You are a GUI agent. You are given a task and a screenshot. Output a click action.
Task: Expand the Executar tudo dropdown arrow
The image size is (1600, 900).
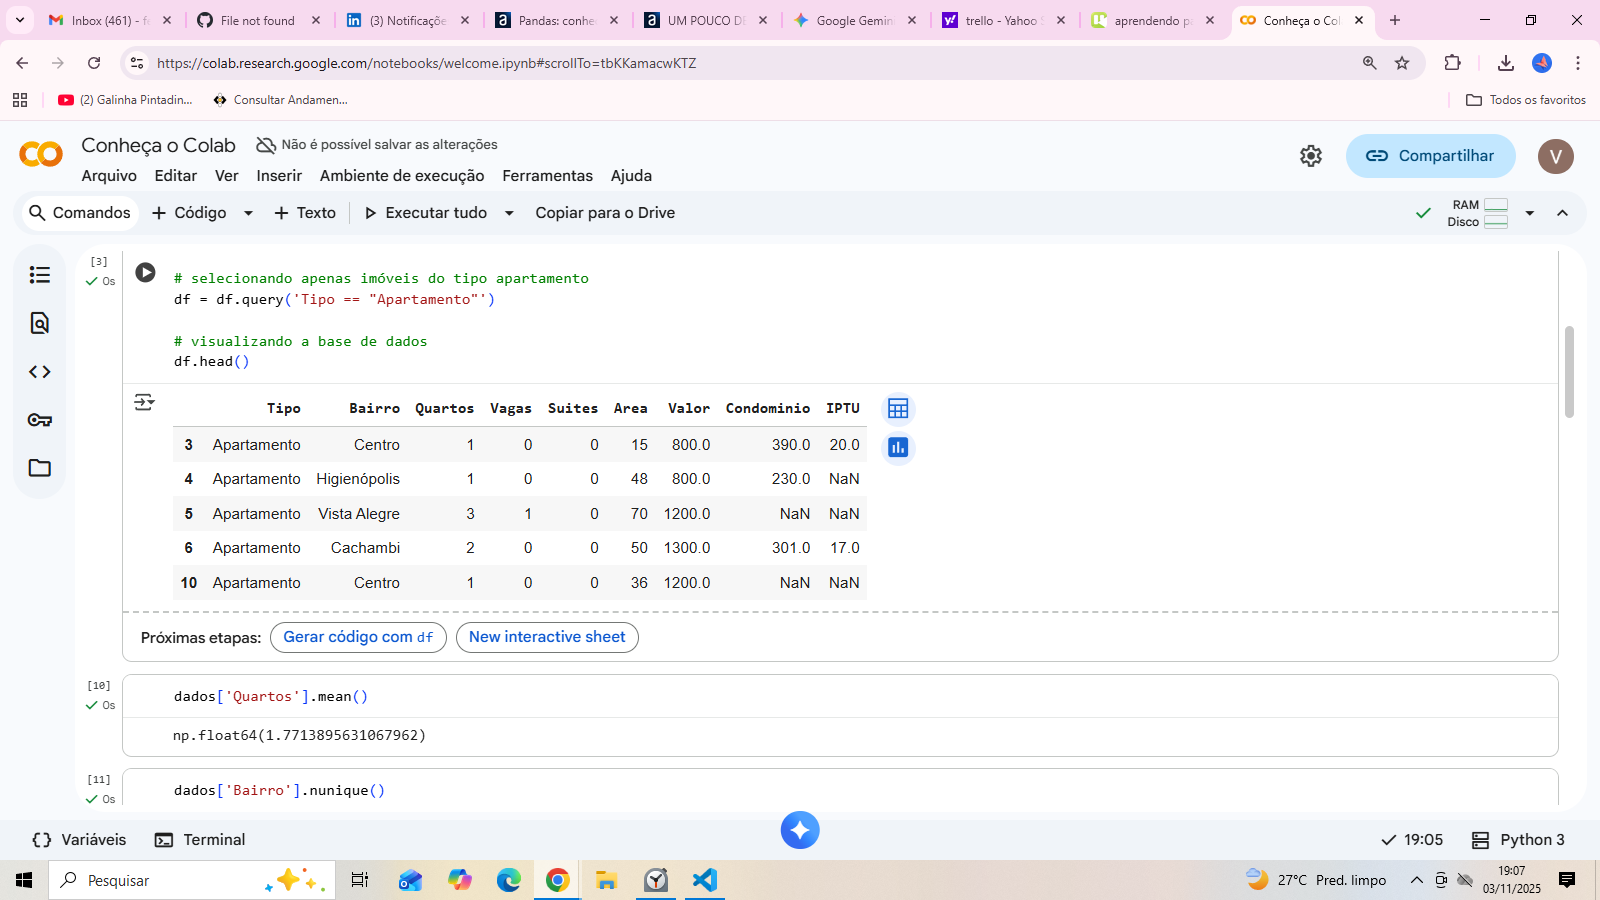tap(509, 213)
